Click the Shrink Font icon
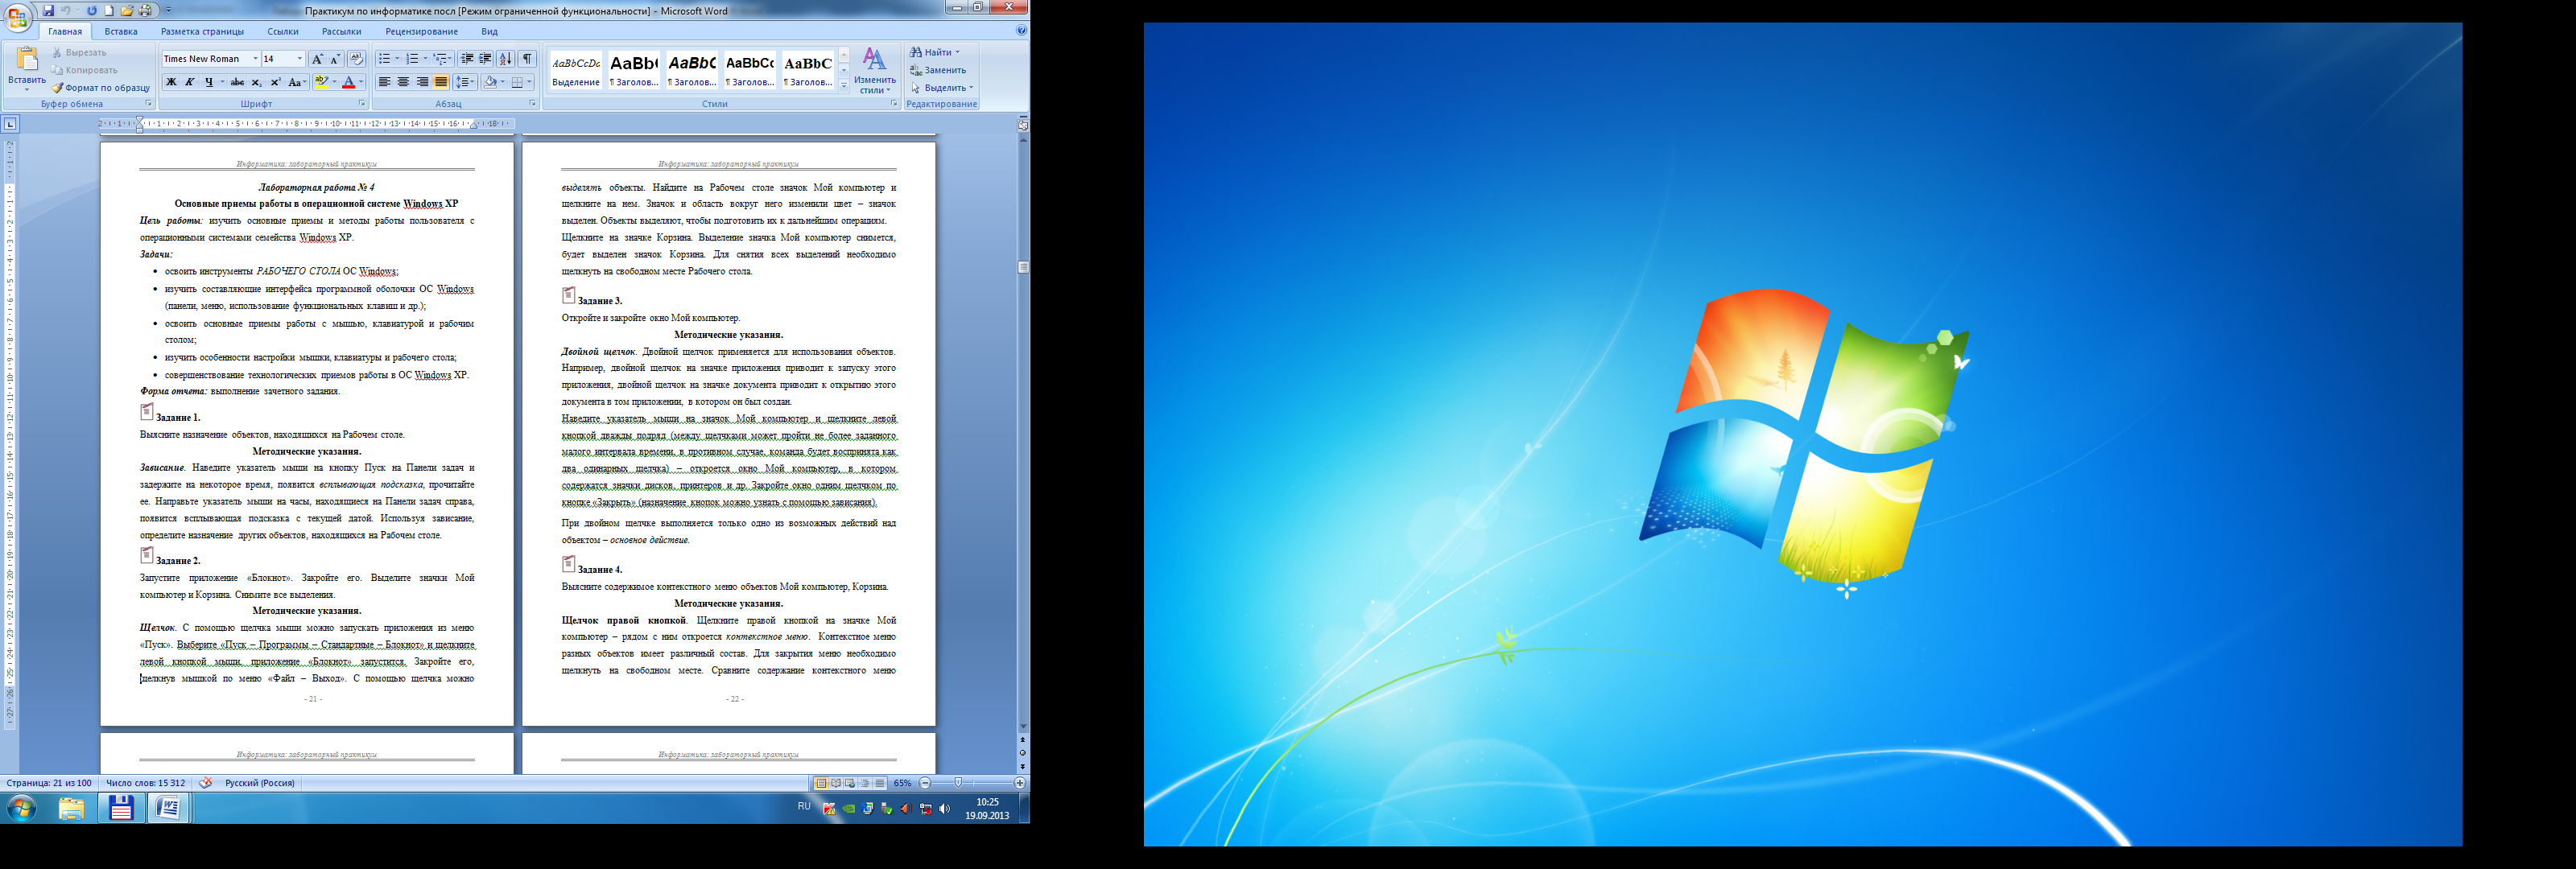Screen dimensions: 2576x869 (x=335, y=59)
